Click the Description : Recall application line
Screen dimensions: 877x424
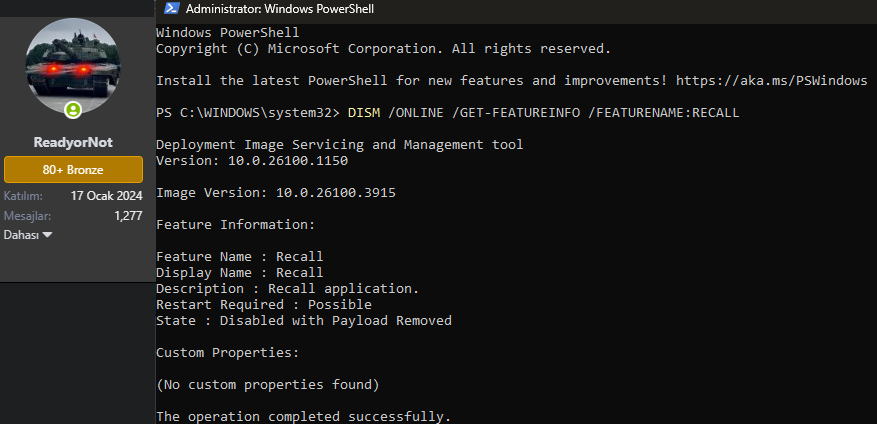(288, 289)
